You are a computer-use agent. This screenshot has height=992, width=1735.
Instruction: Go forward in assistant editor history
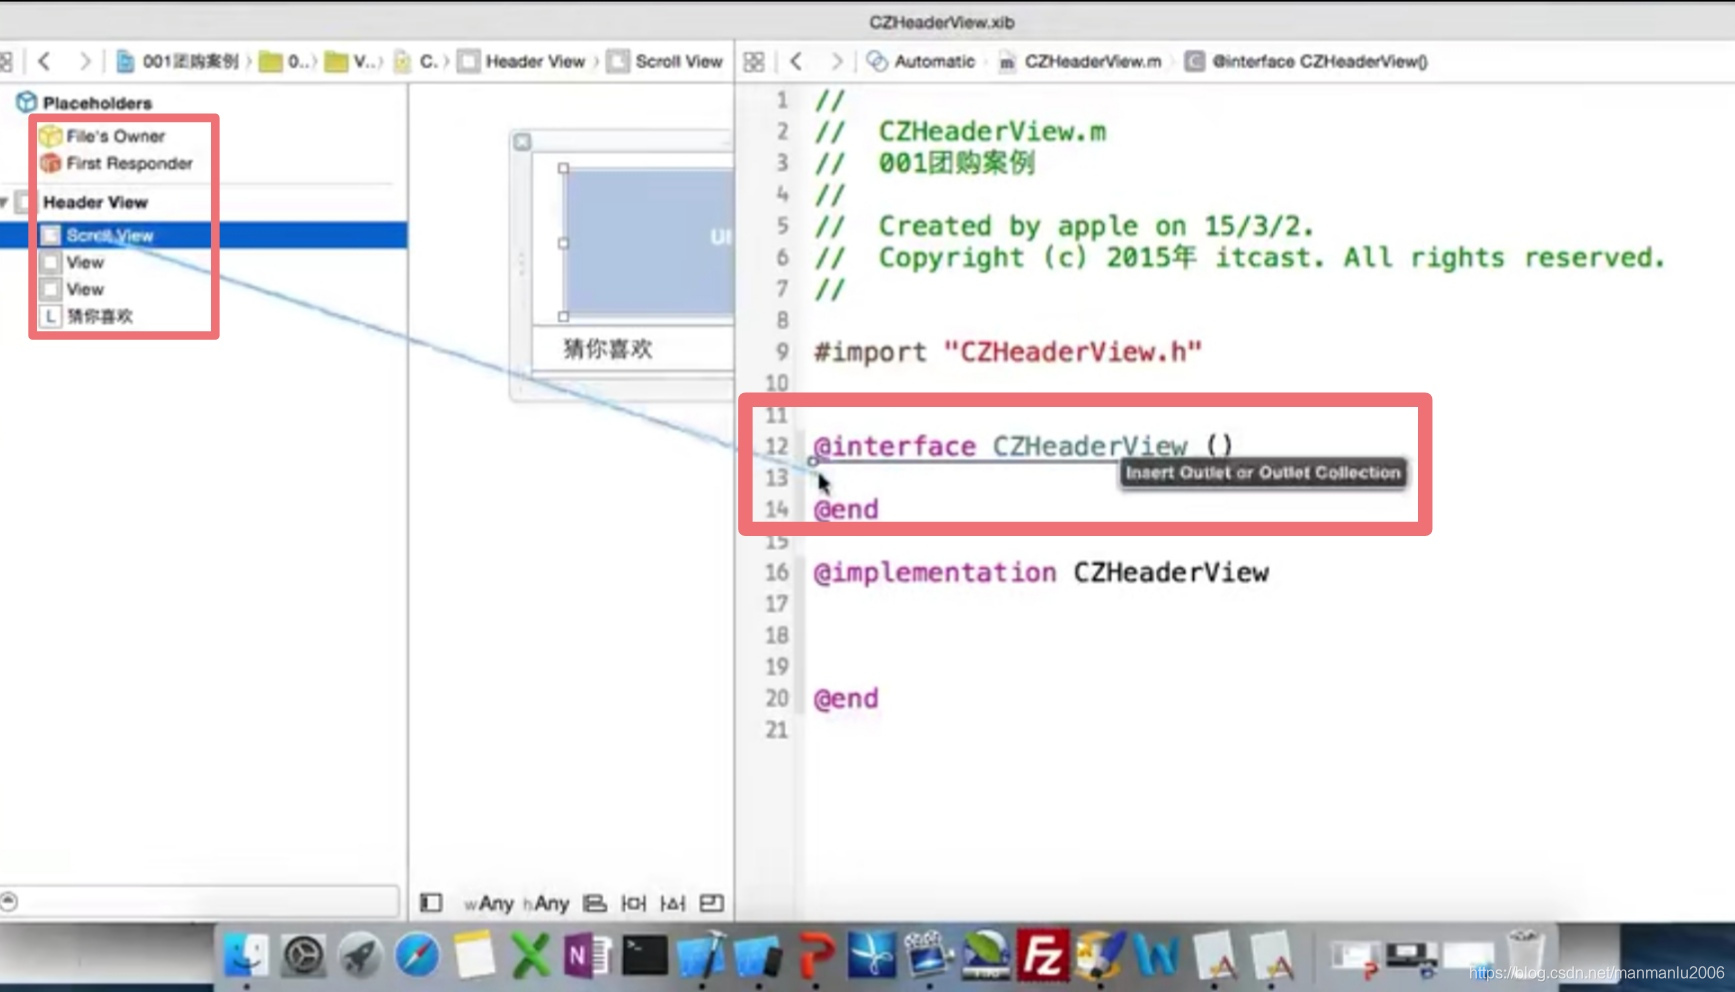(x=836, y=61)
